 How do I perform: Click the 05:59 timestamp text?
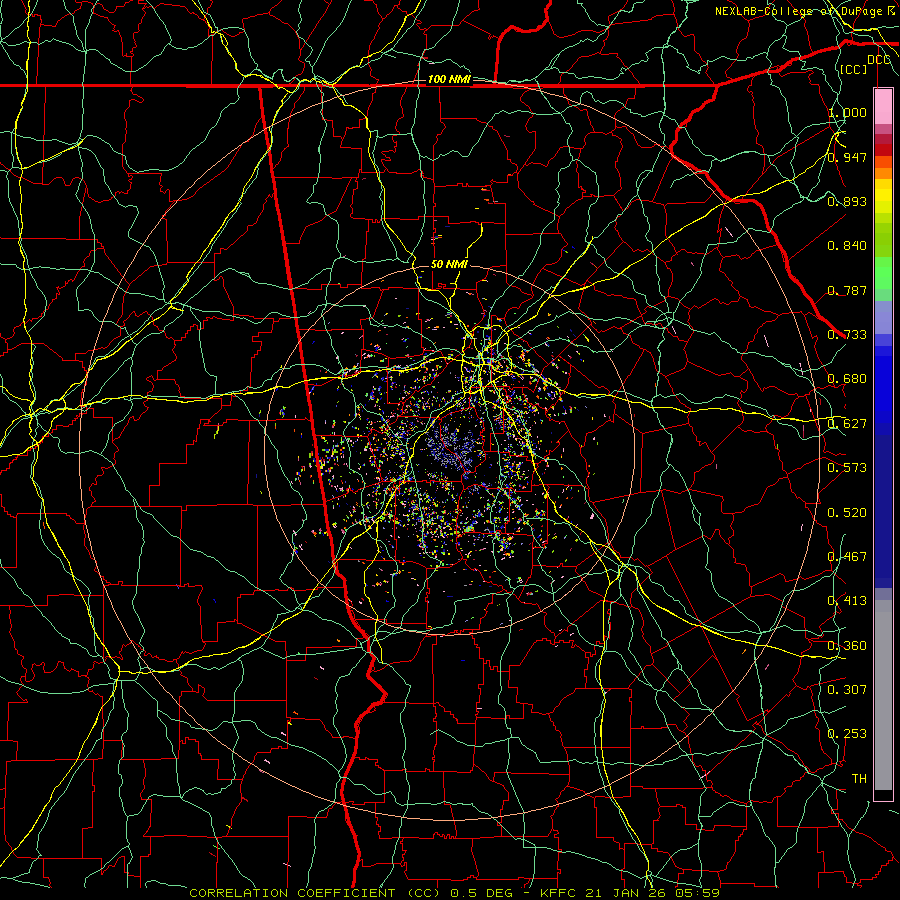coord(697,893)
